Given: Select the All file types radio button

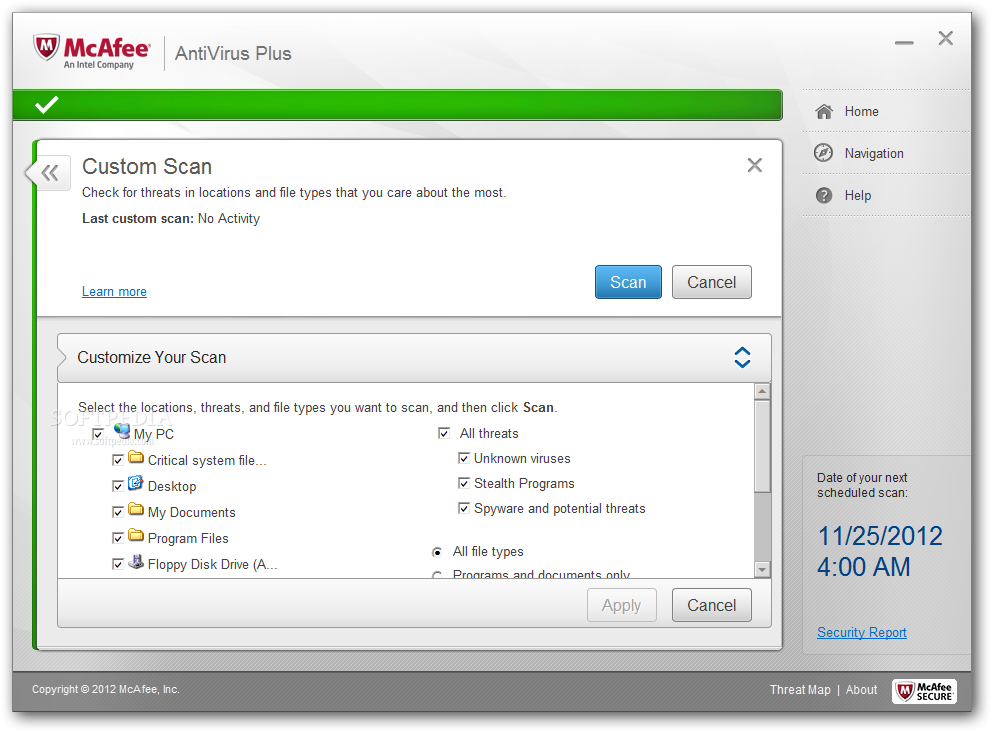Looking at the screenshot, I should [x=437, y=552].
